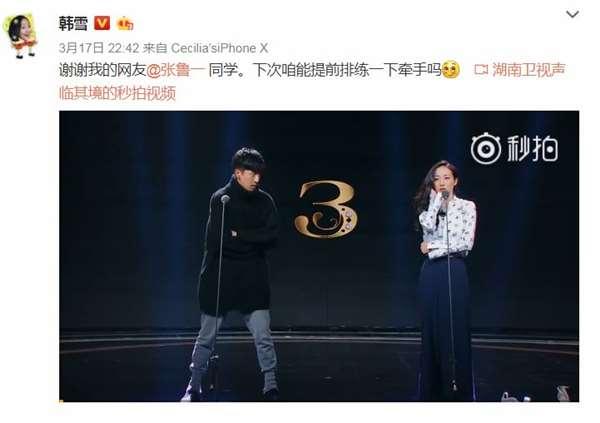
Task: Play the embedded stage video
Action: [x=319, y=256]
